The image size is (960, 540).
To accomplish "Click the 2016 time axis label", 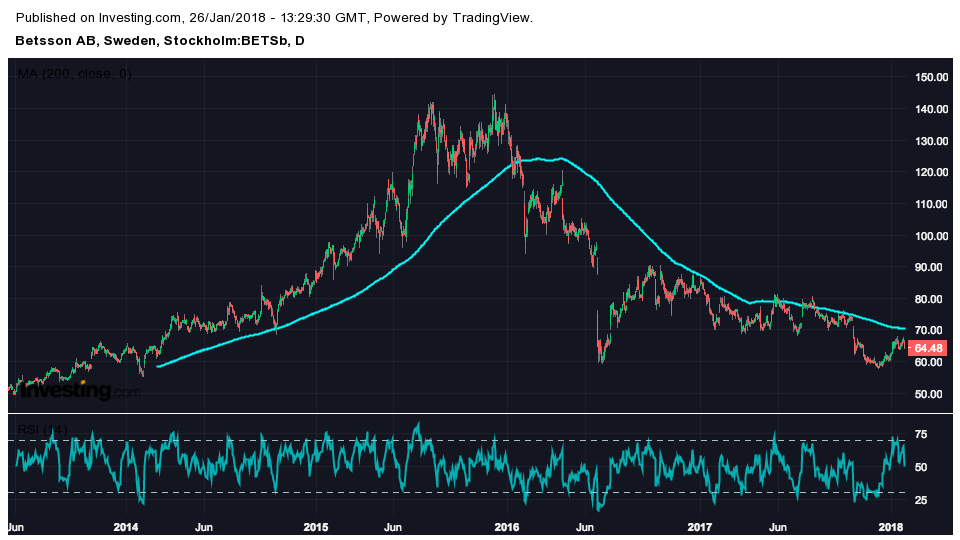I will [507, 527].
